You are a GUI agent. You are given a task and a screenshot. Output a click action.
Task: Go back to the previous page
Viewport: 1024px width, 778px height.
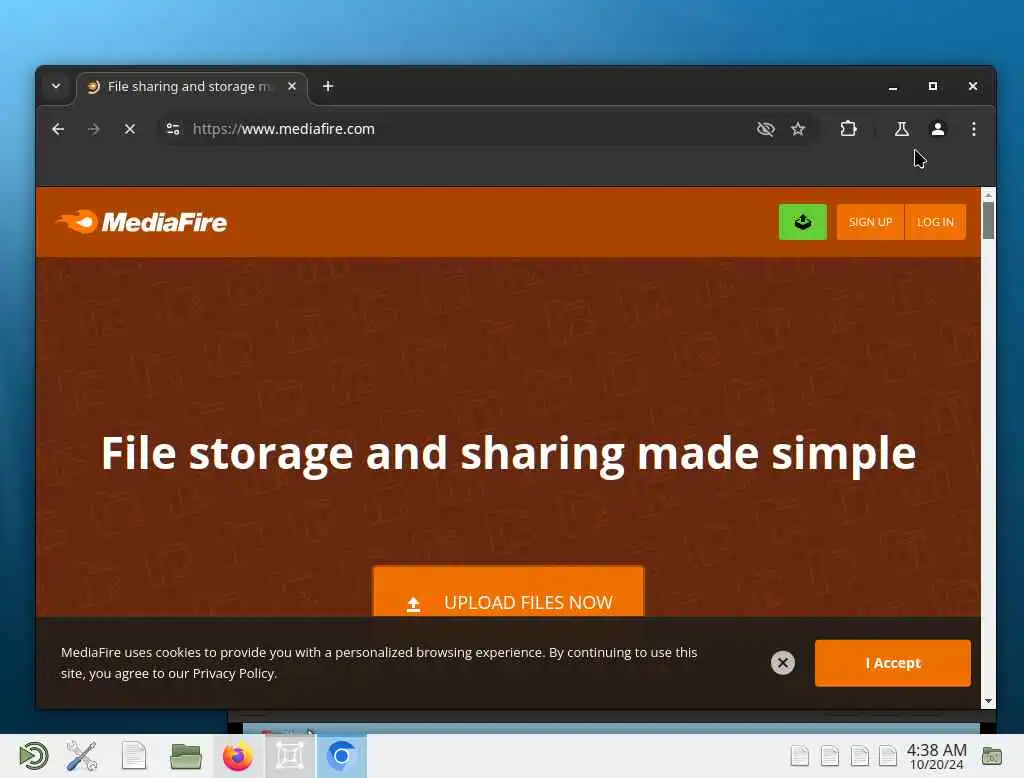58,129
